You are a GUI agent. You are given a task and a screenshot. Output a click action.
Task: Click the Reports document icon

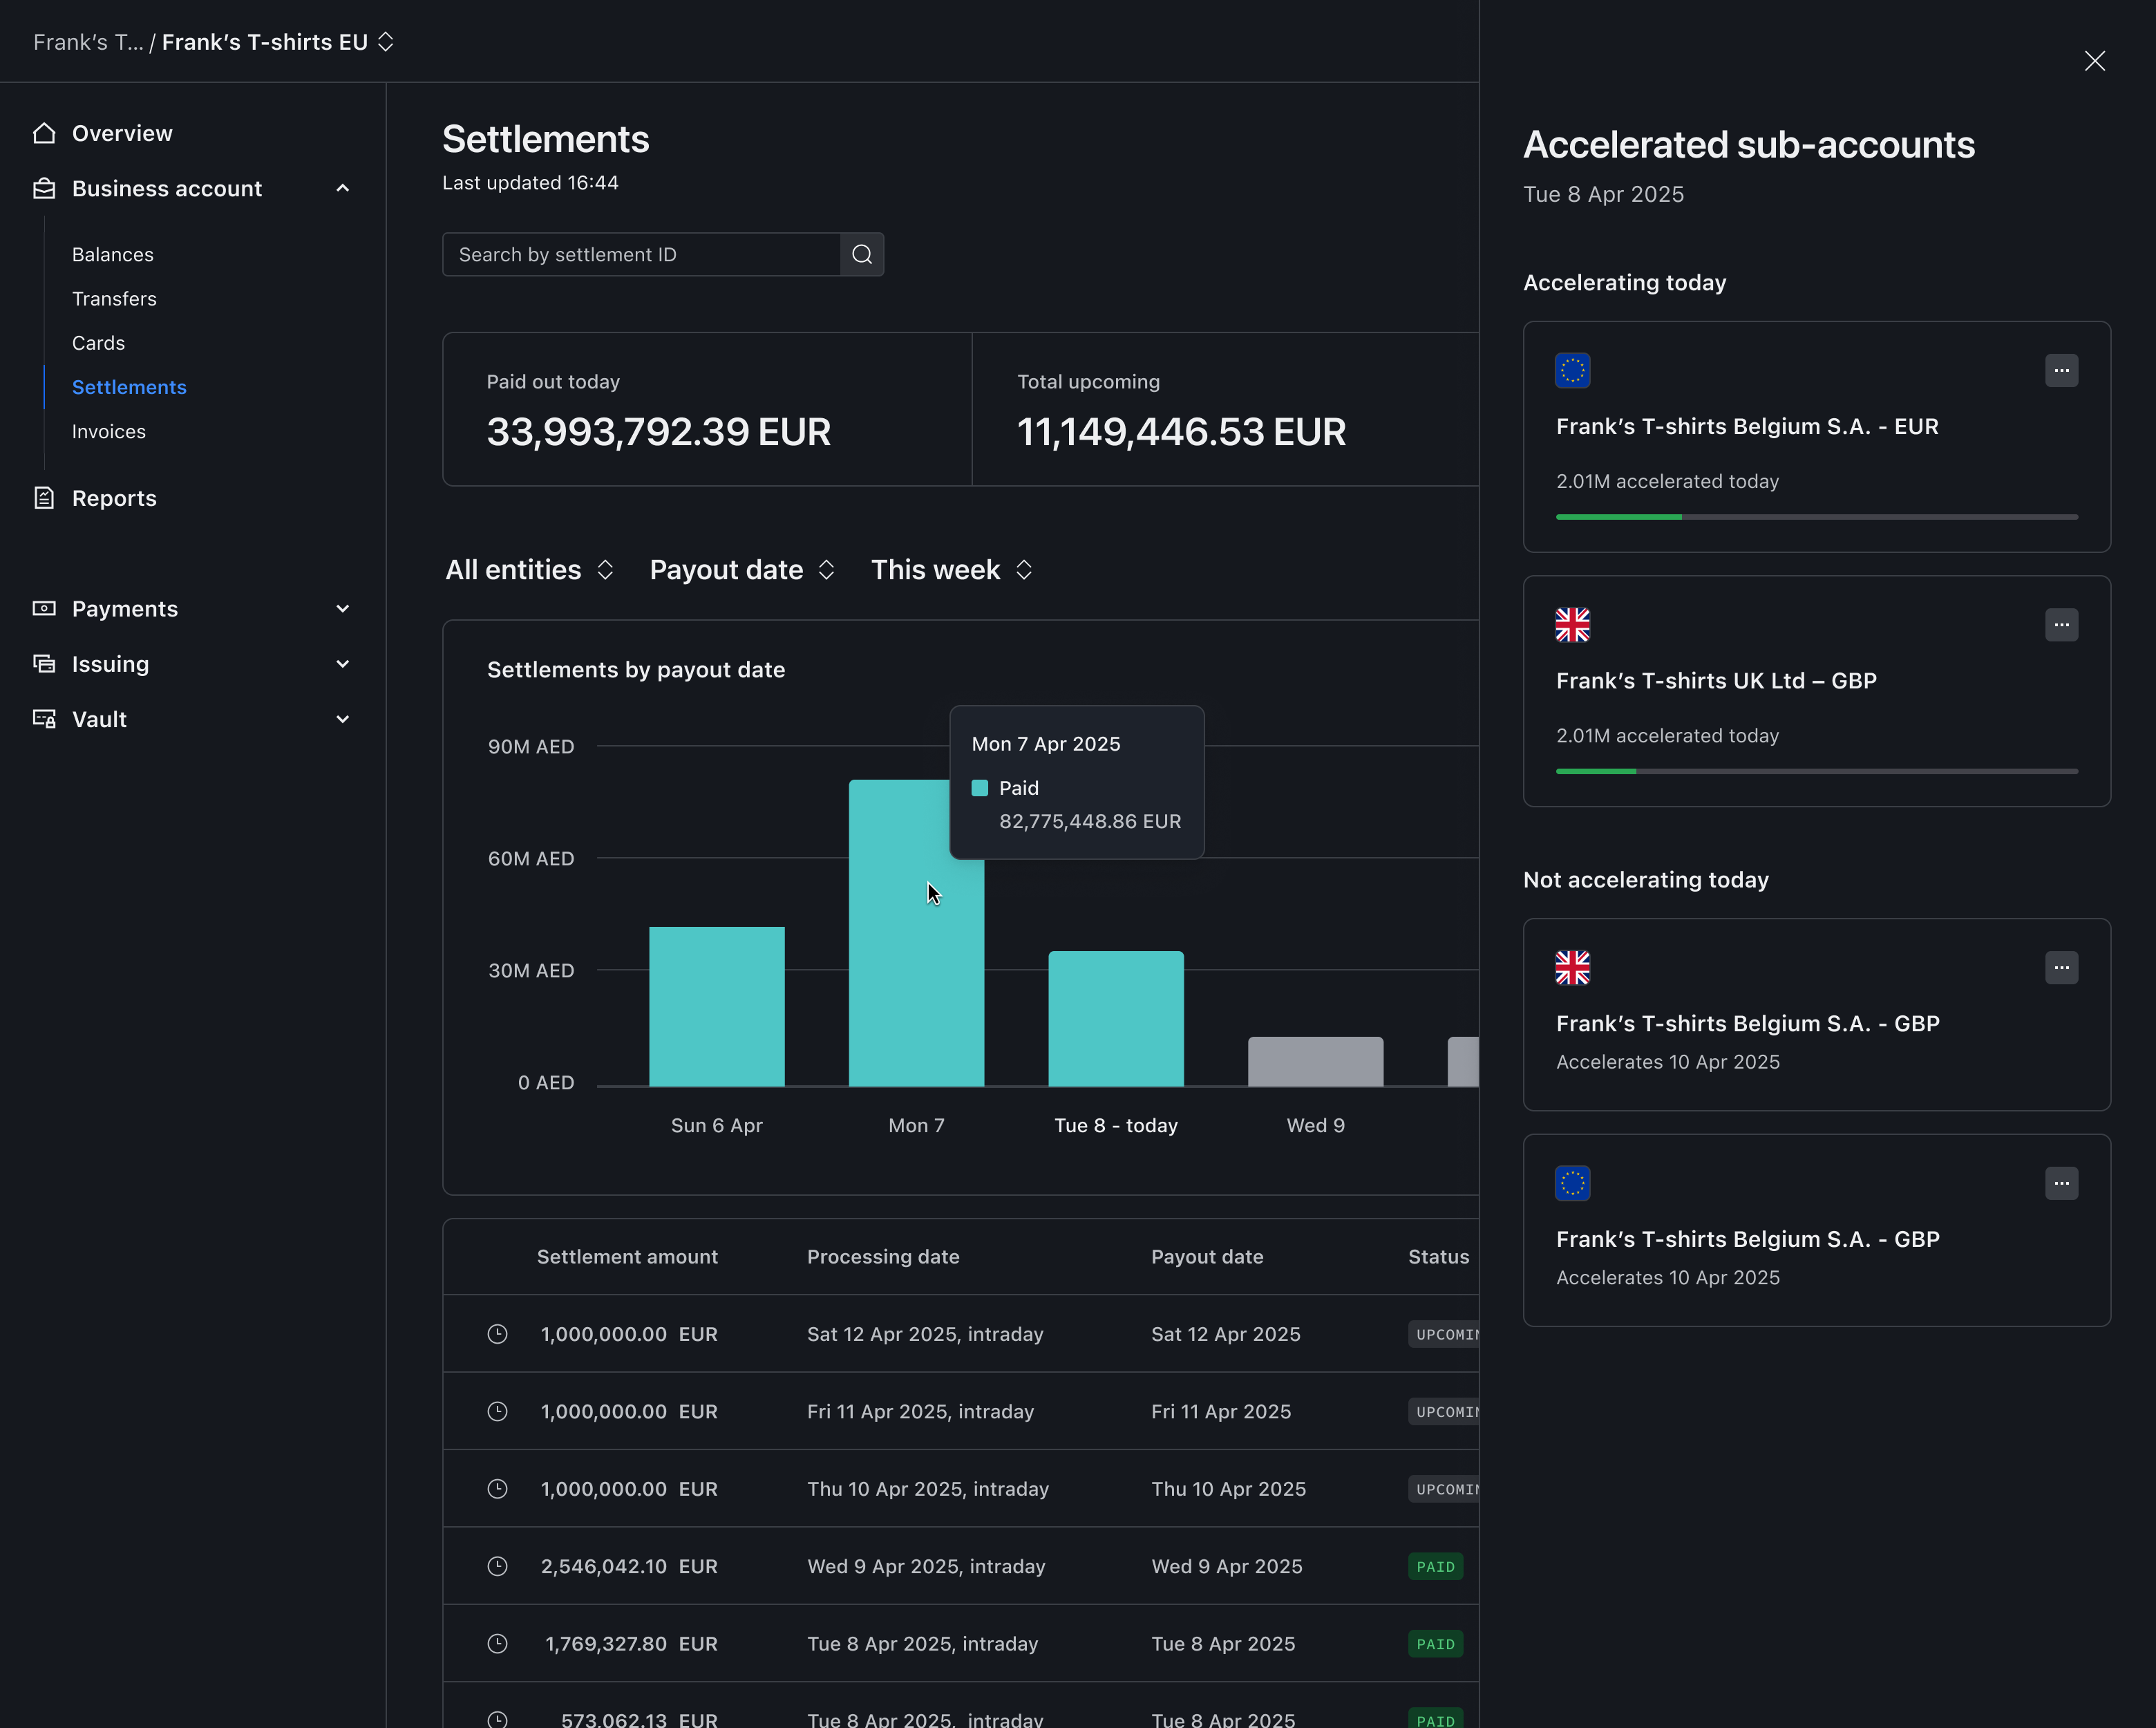44,498
